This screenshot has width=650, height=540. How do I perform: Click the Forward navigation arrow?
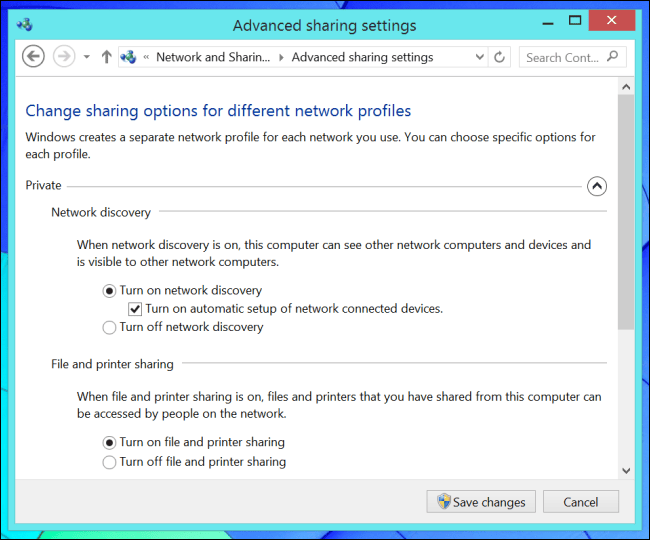pyautogui.click(x=64, y=57)
